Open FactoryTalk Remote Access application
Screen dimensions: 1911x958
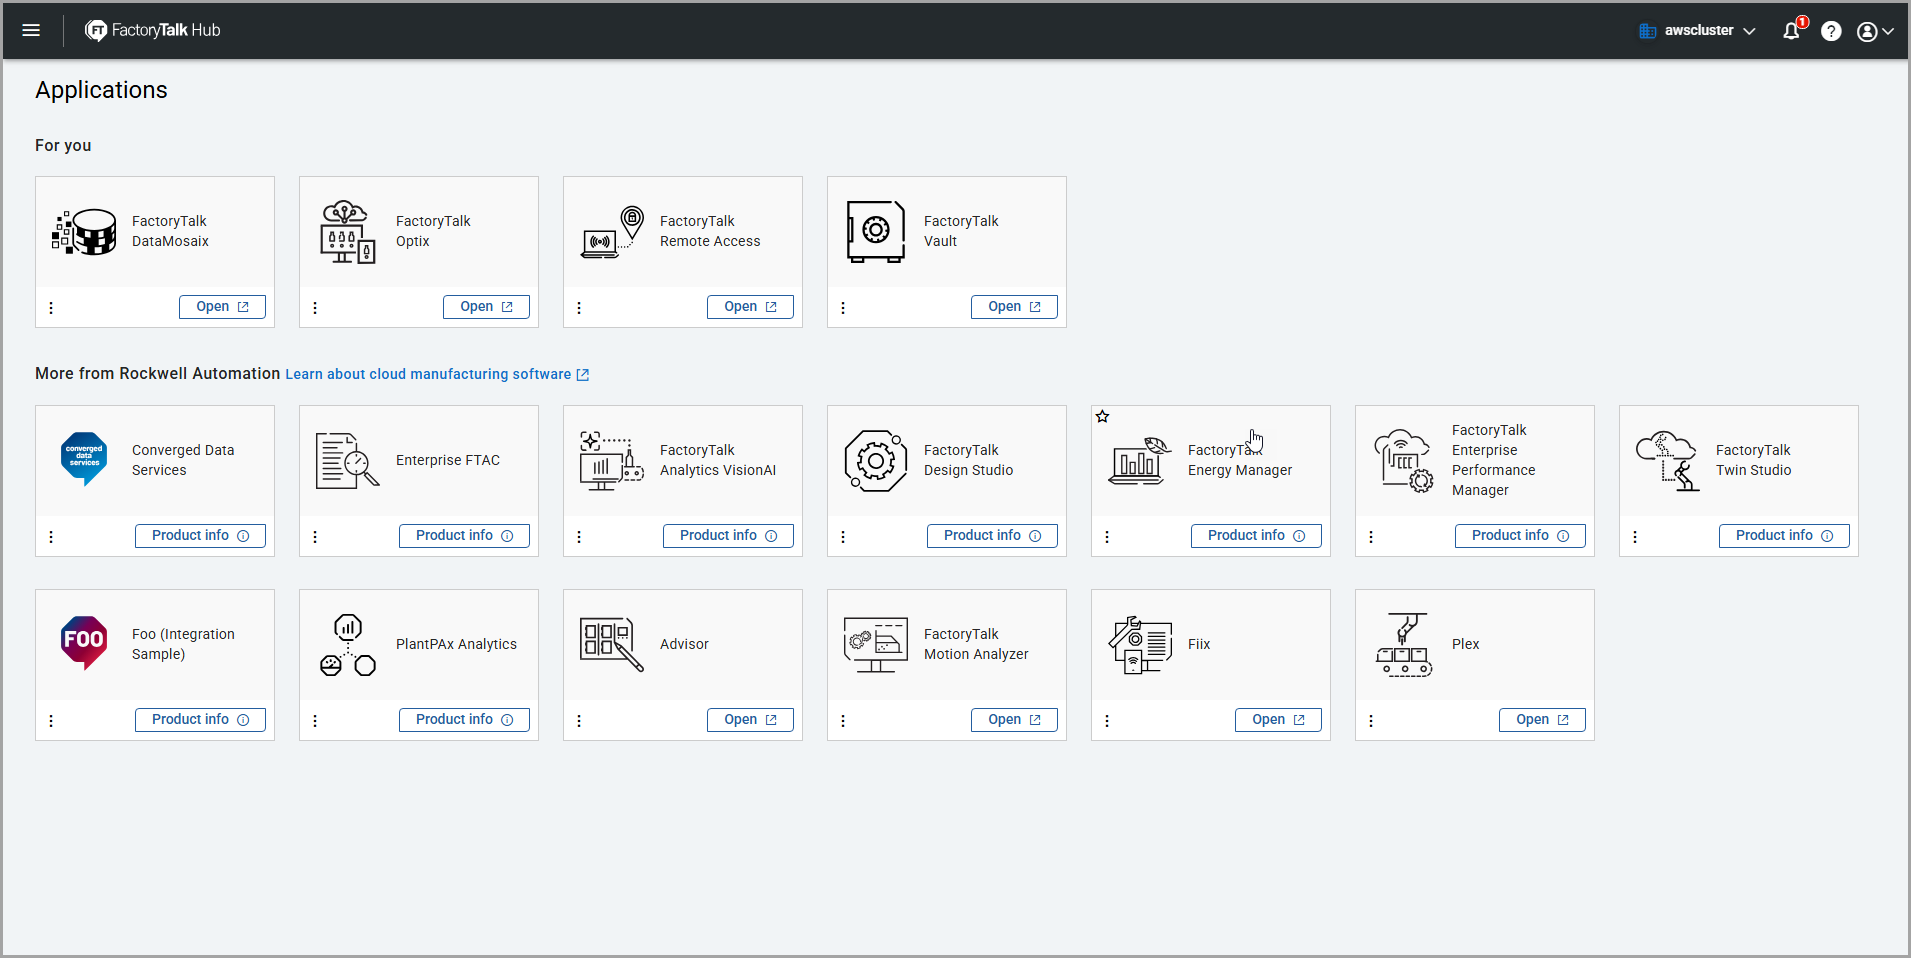[x=750, y=307]
